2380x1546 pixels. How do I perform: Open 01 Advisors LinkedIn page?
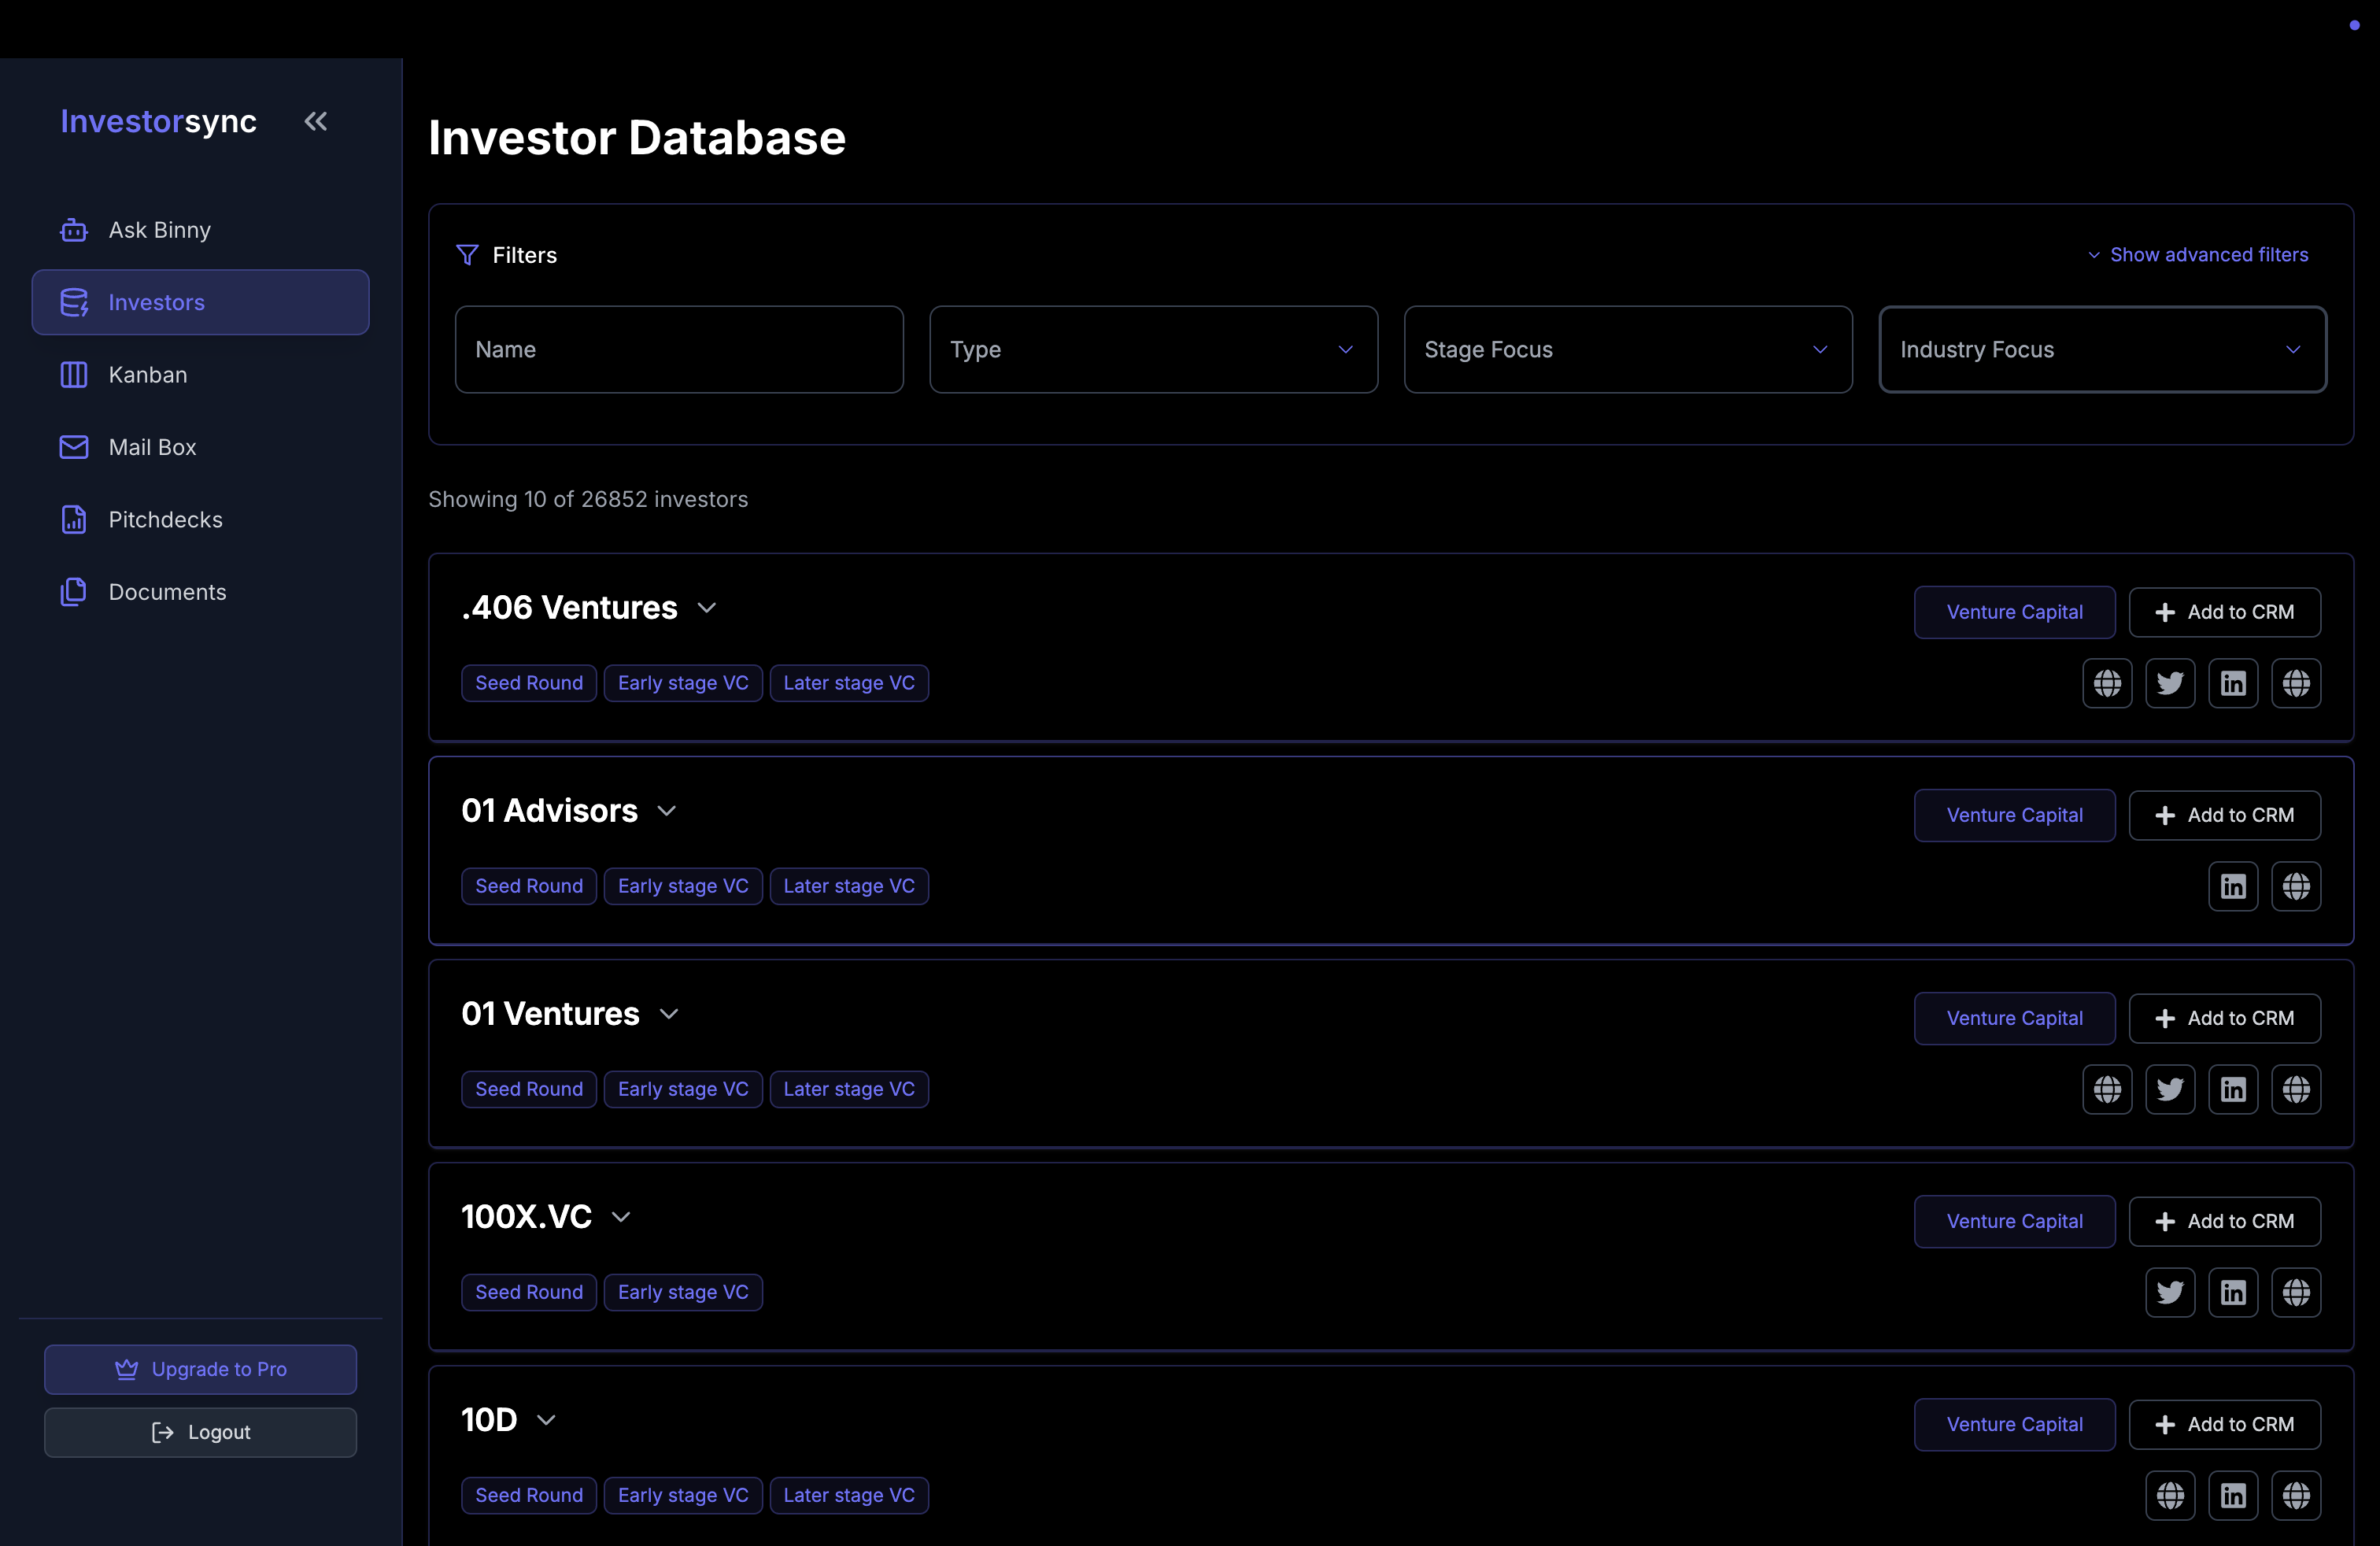[x=2234, y=886]
